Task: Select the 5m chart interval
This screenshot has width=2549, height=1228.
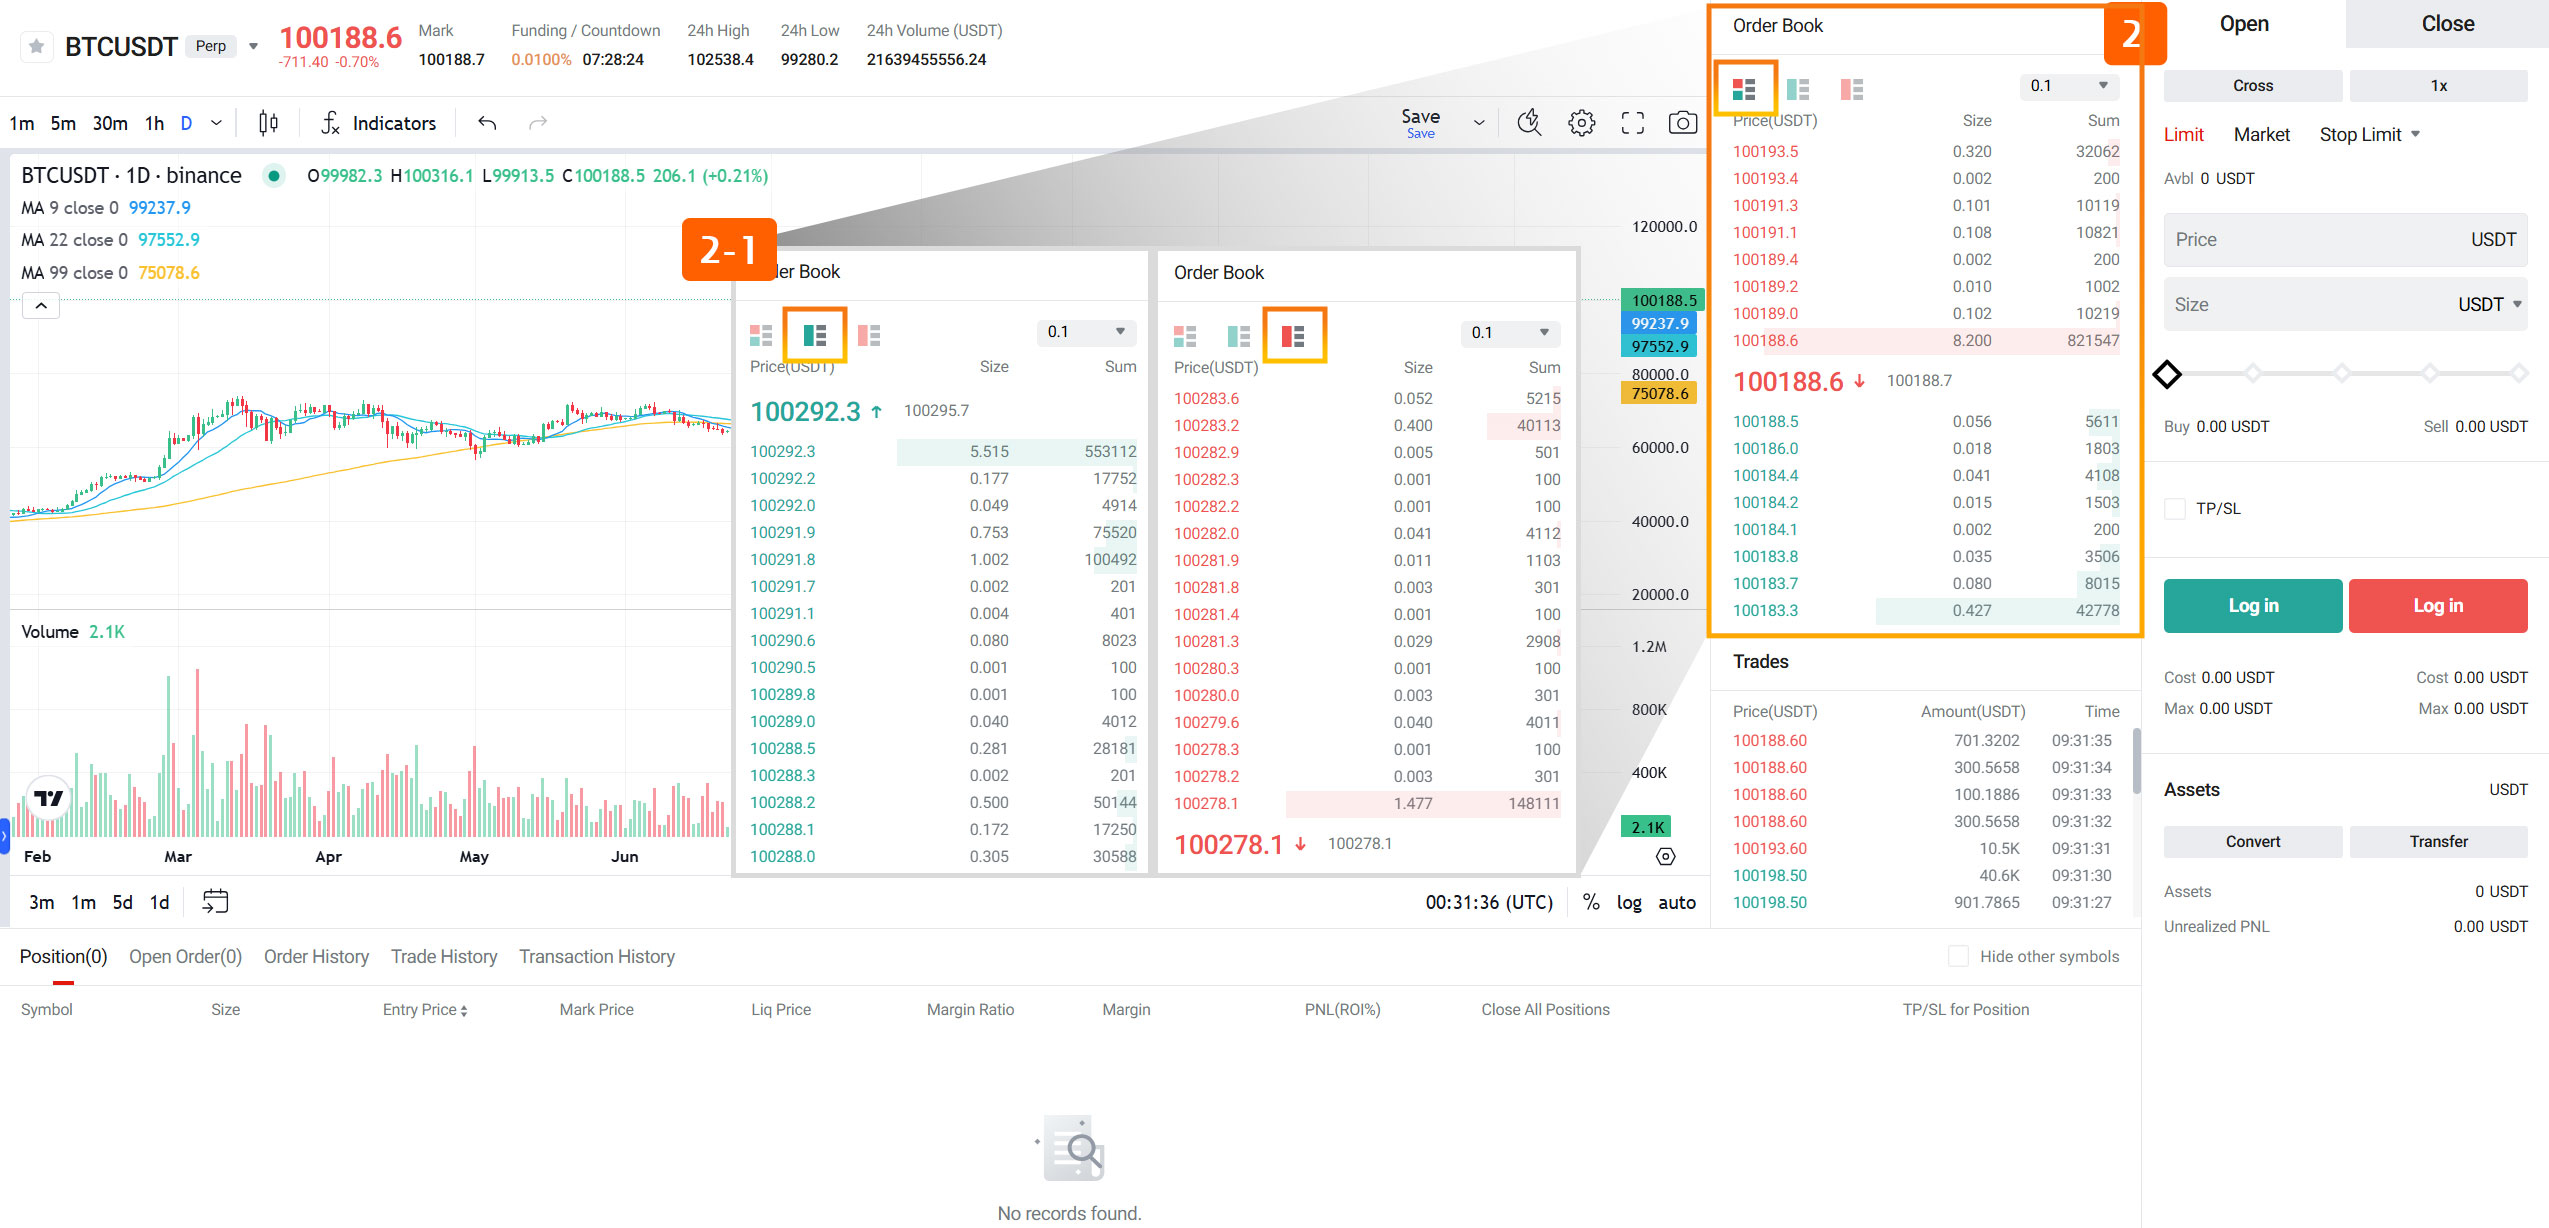Action: pyautogui.click(x=63, y=123)
